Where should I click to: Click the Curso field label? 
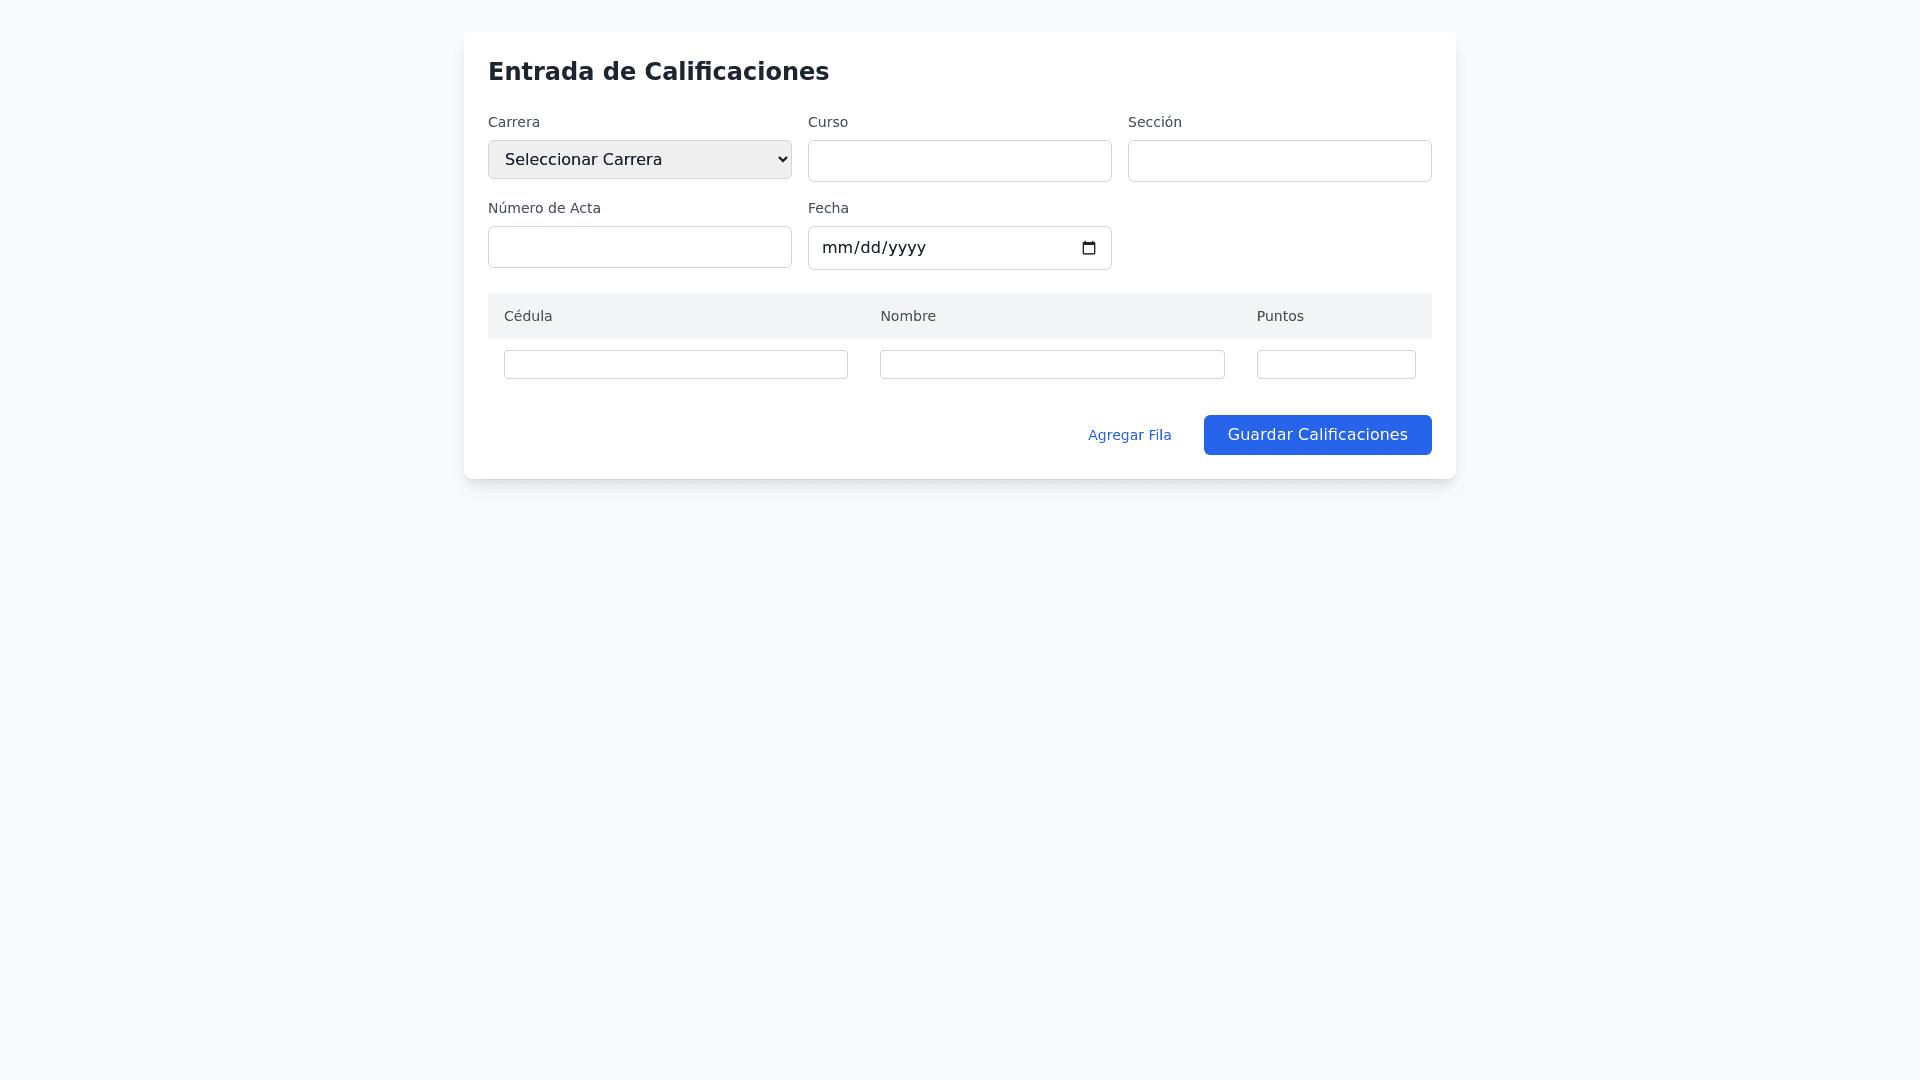click(x=828, y=122)
